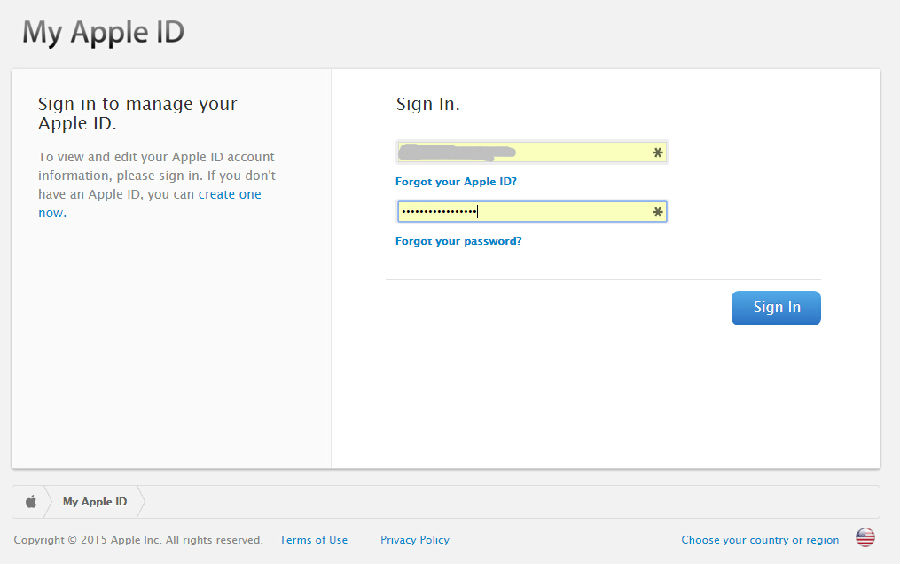Focus the Apple ID email field

pyautogui.click(x=532, y=153)
